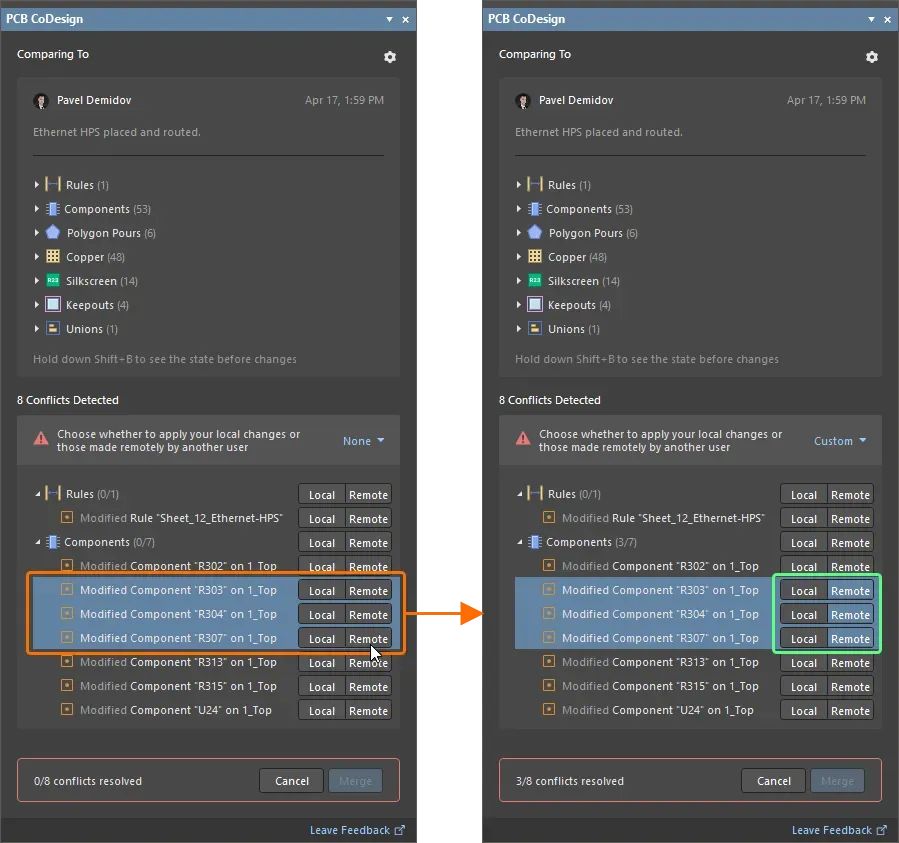
Task: Open Leave Feedback link in right panel
Action: point(839,830)
